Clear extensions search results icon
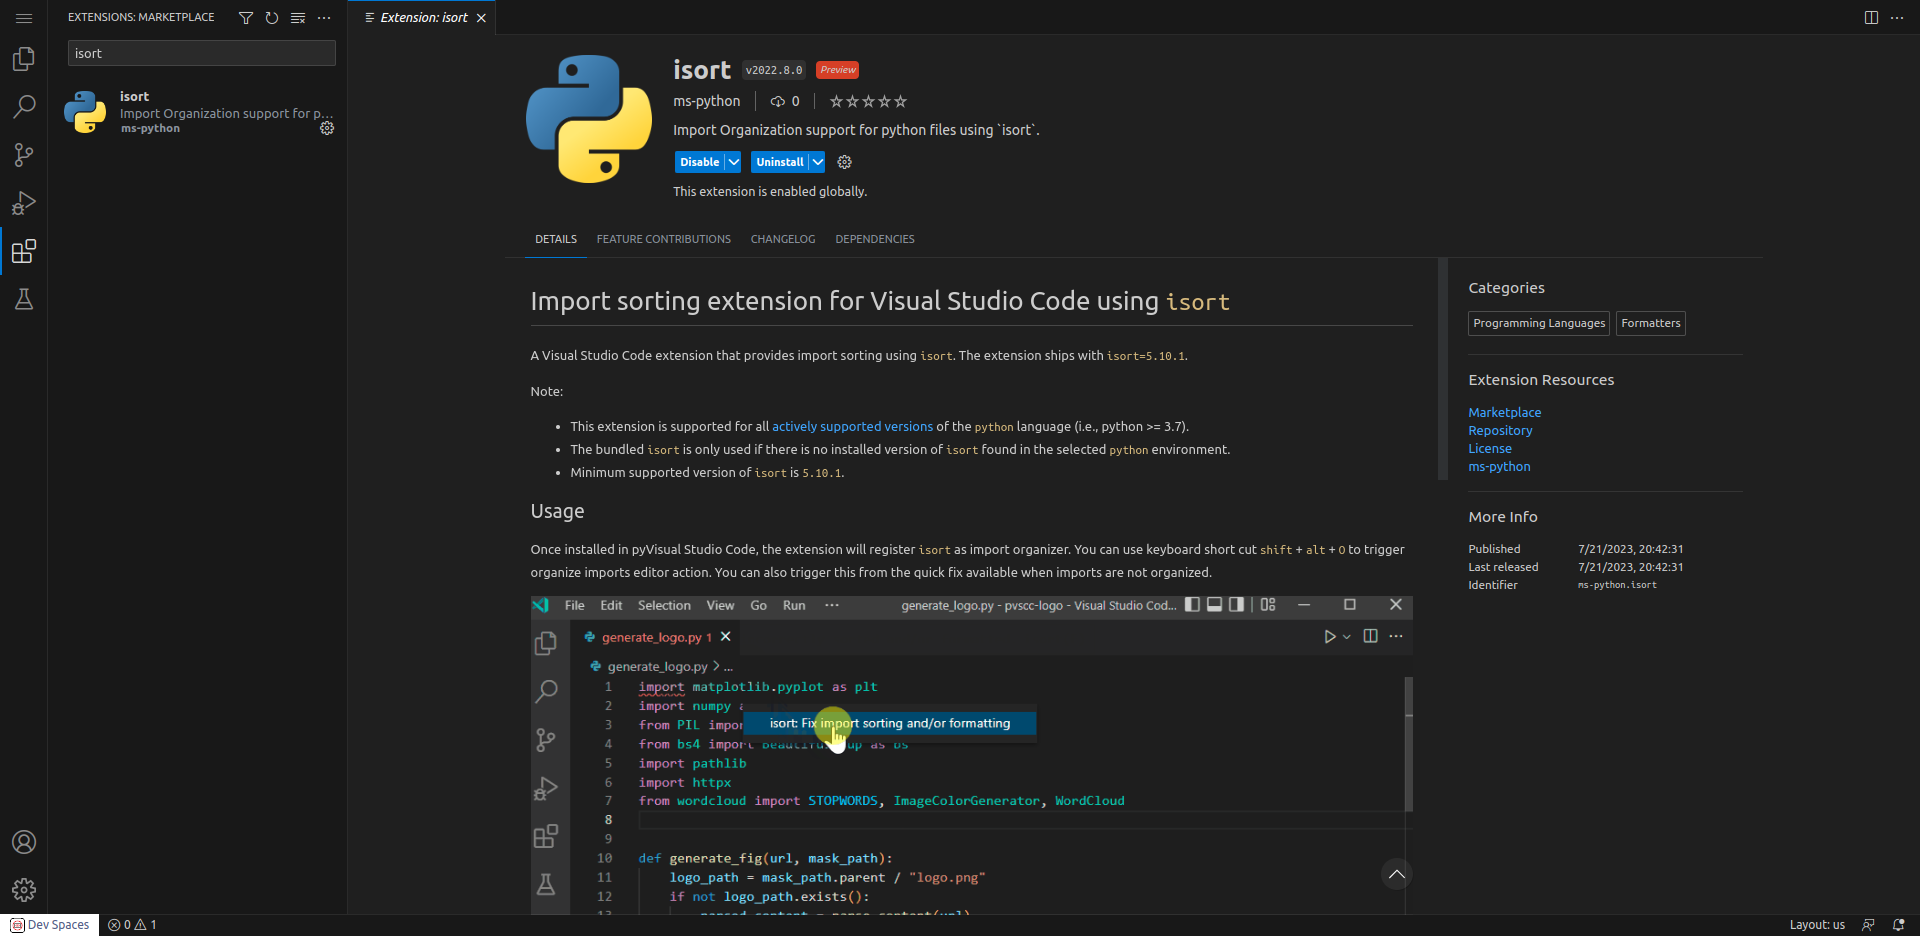Image resolution: width=1920 pixels, height=936 pixels. point(298,18)
